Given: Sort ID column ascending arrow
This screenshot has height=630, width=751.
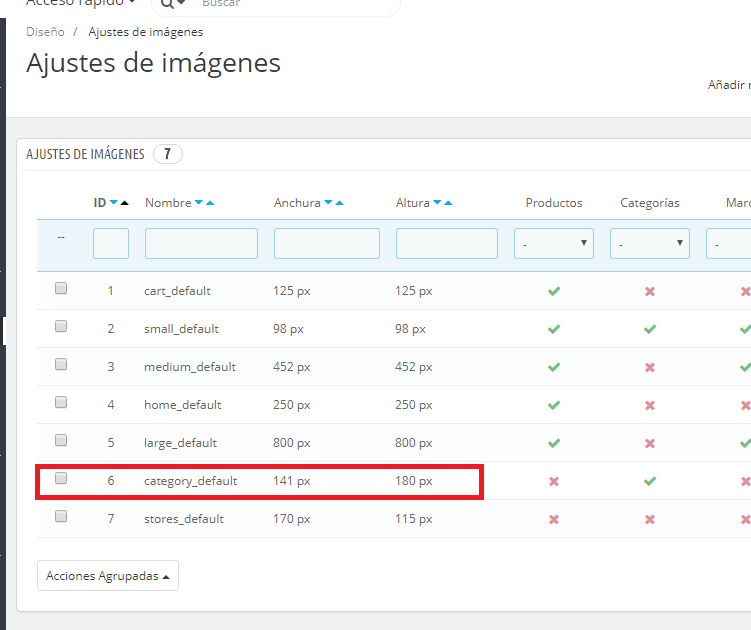Looking at the screenshot, I should [125, 203].
